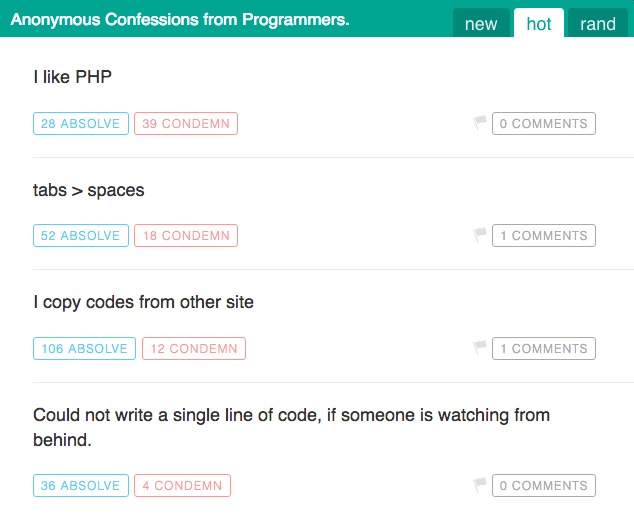Flag the "tabs > spaces" confession
Screen dimensions: 634x518
coord(480,235)
